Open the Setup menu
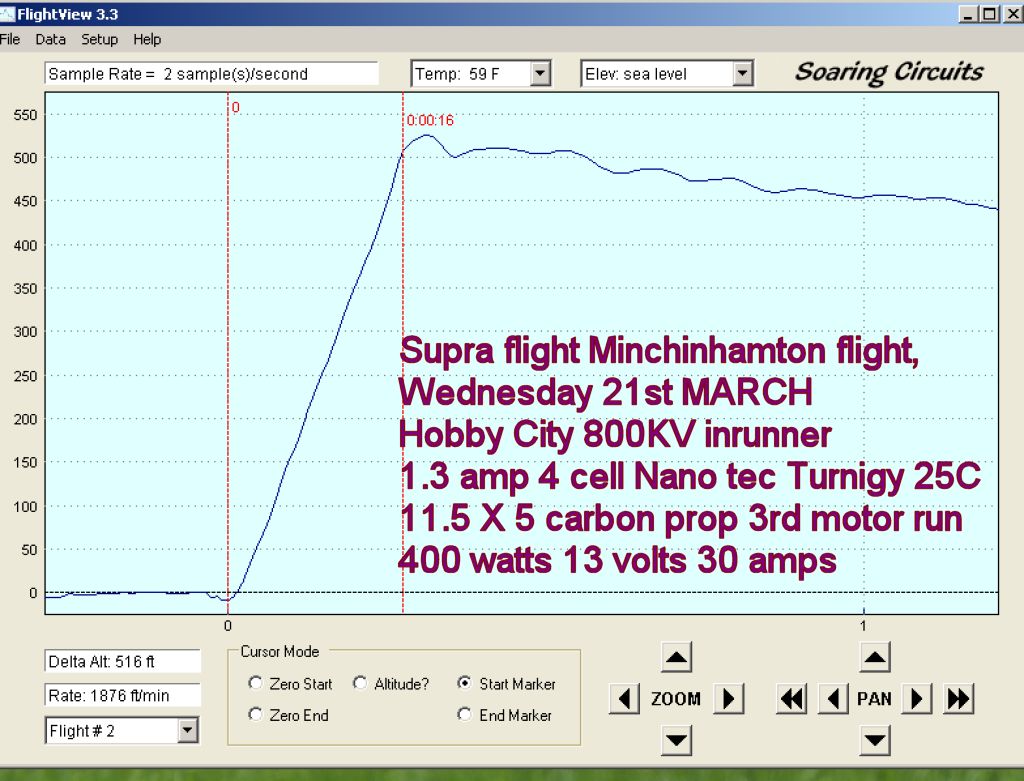The image size is (1024, 781). 99,39
